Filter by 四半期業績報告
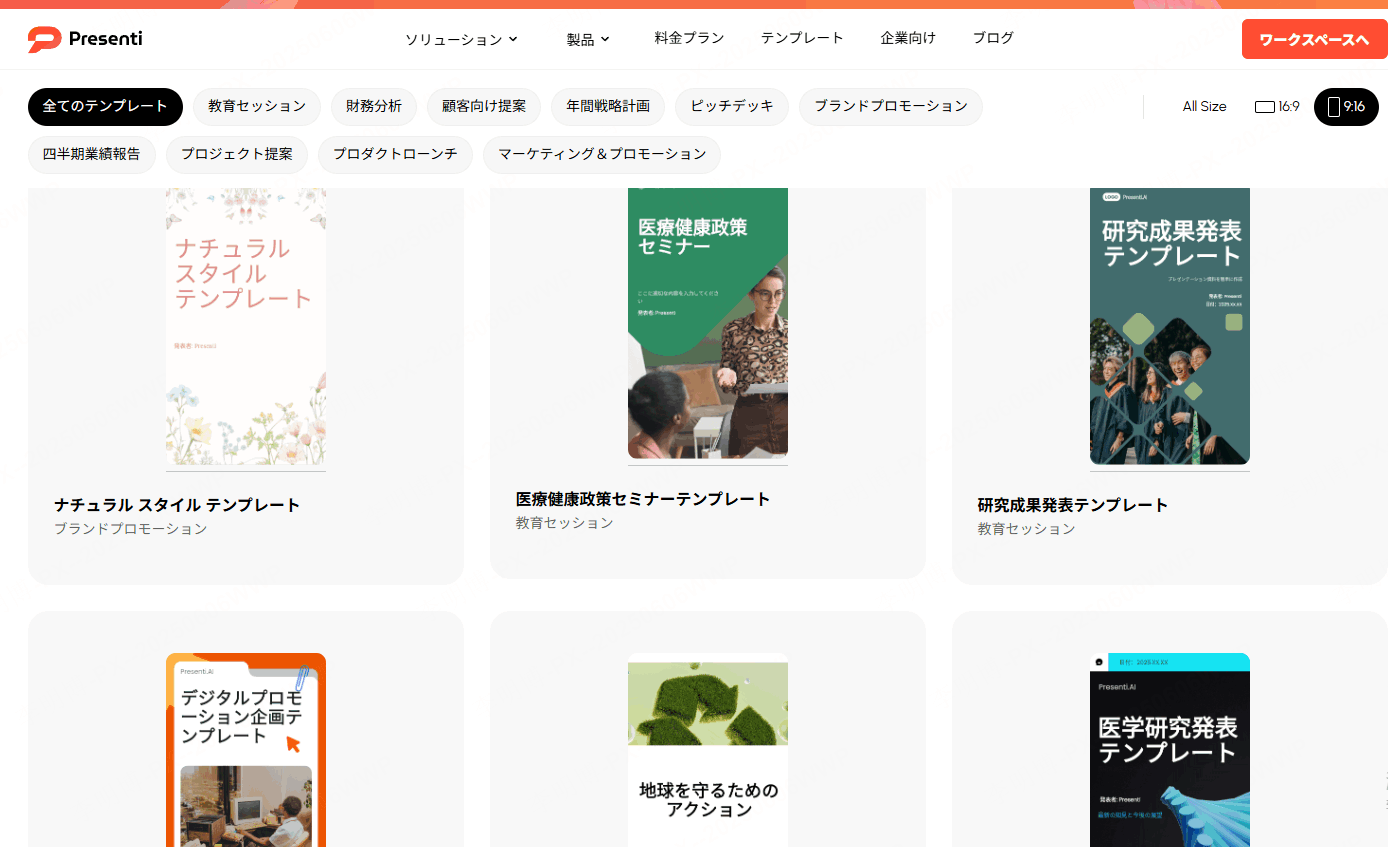Image resolution: width=1388 pixels, height=847 pixels. tap(92, 155)
